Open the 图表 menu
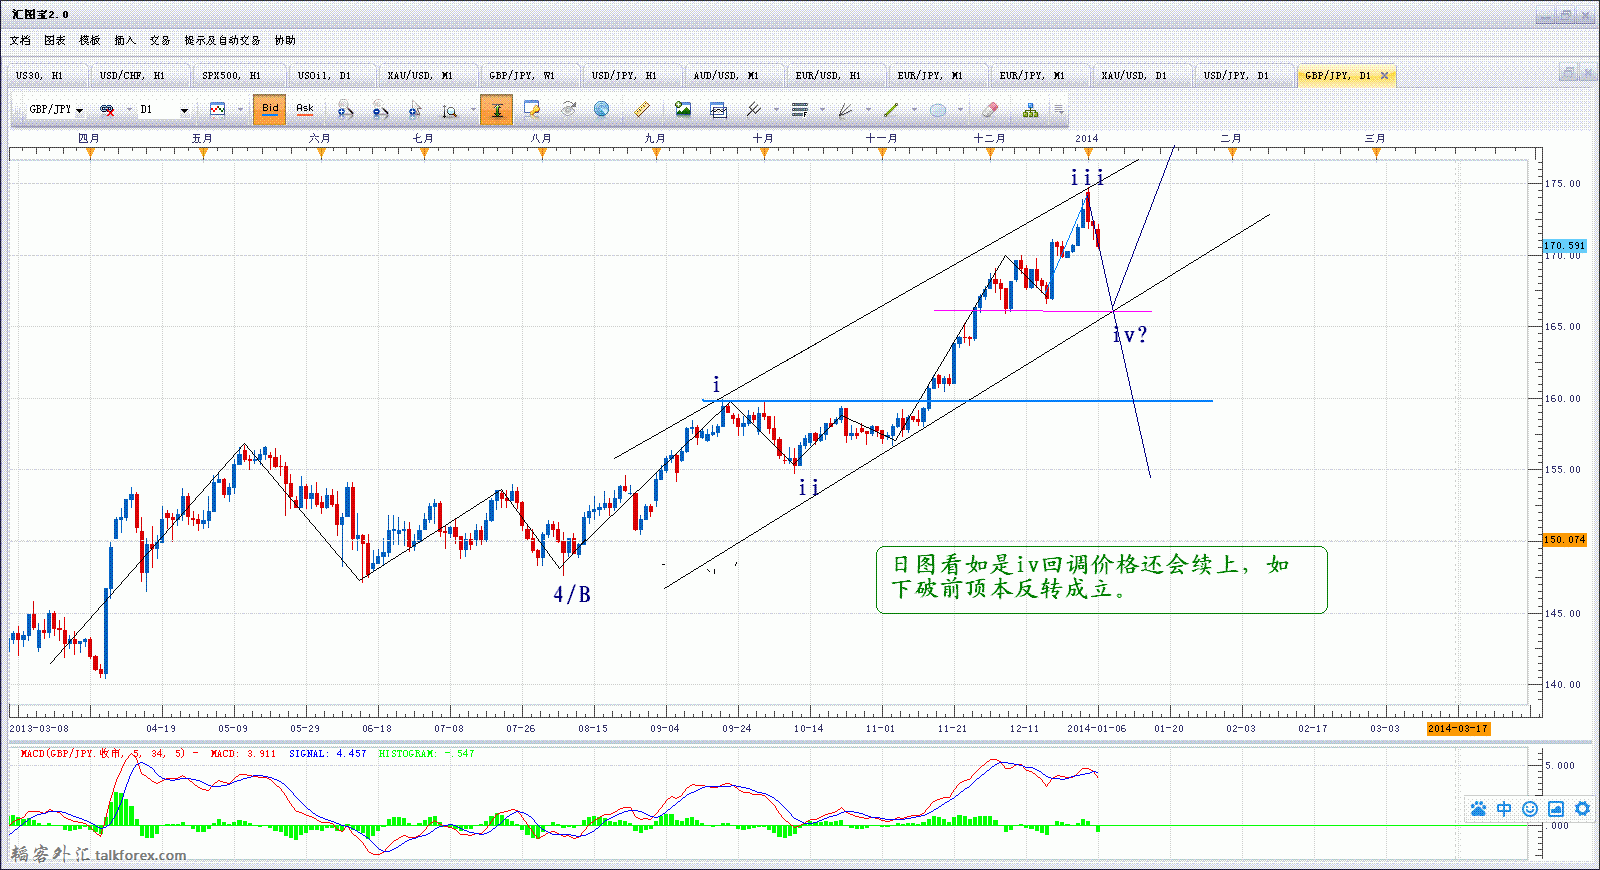The image size is (1600, 870). click(55, 41)
